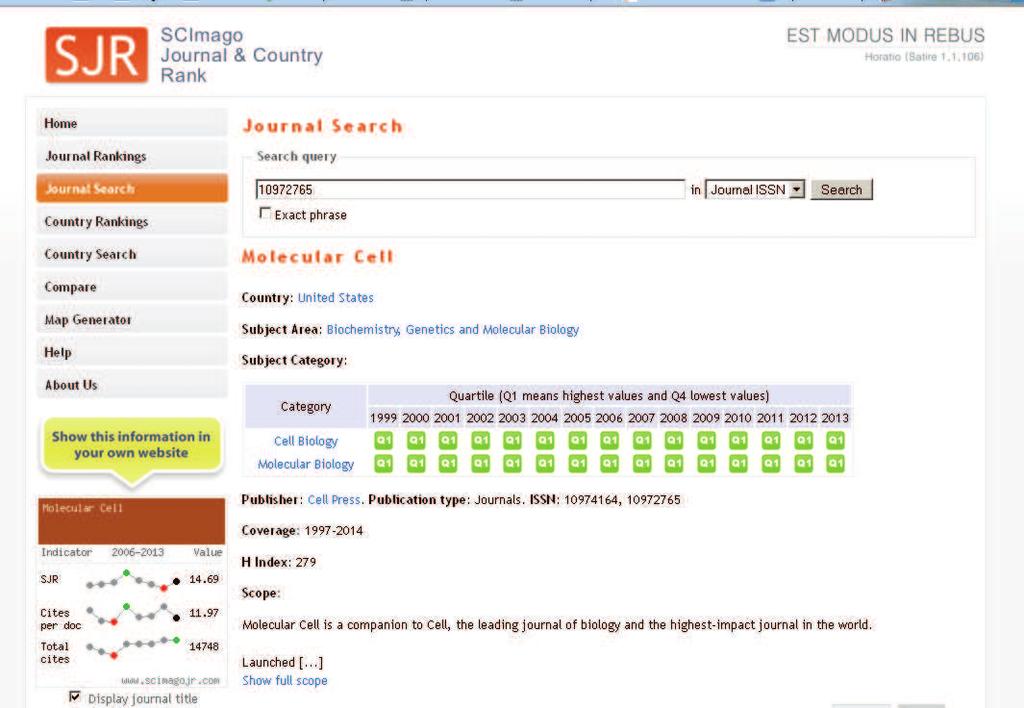Open the Journal ISSN dropdown
Image resolution: width=1024 pixels, height=708 pixels.
tap(755, 189)
